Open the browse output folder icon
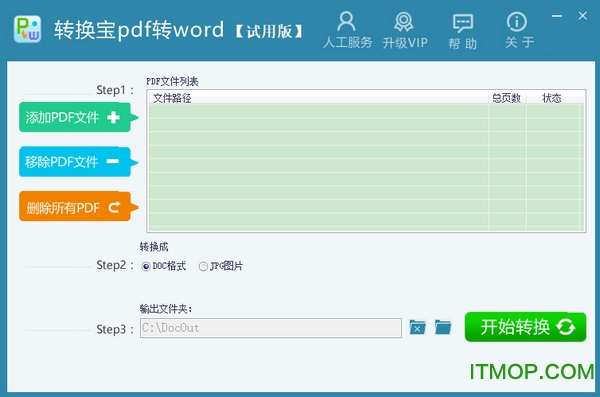 443,327
